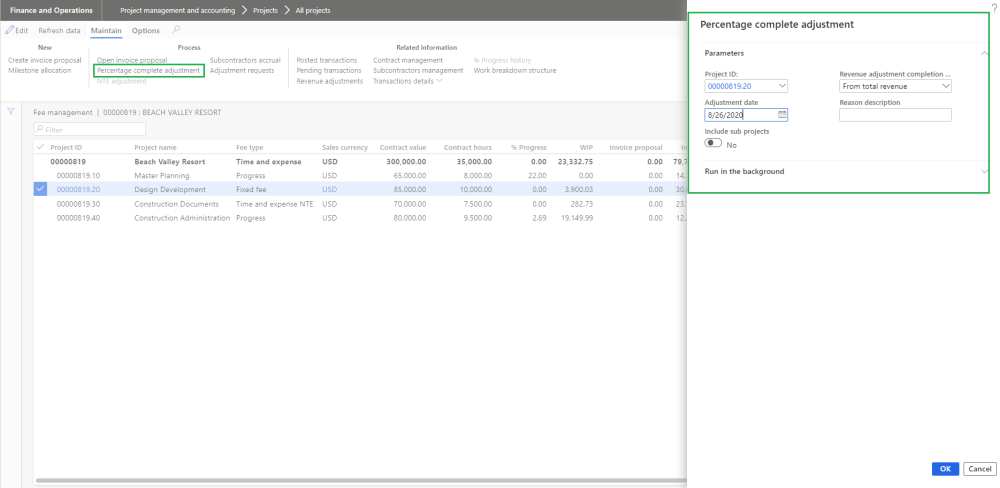Viewport: 1000px width, 488px height.
Task: Toggle Include sub projects switch
Action: tap(713, 144)
